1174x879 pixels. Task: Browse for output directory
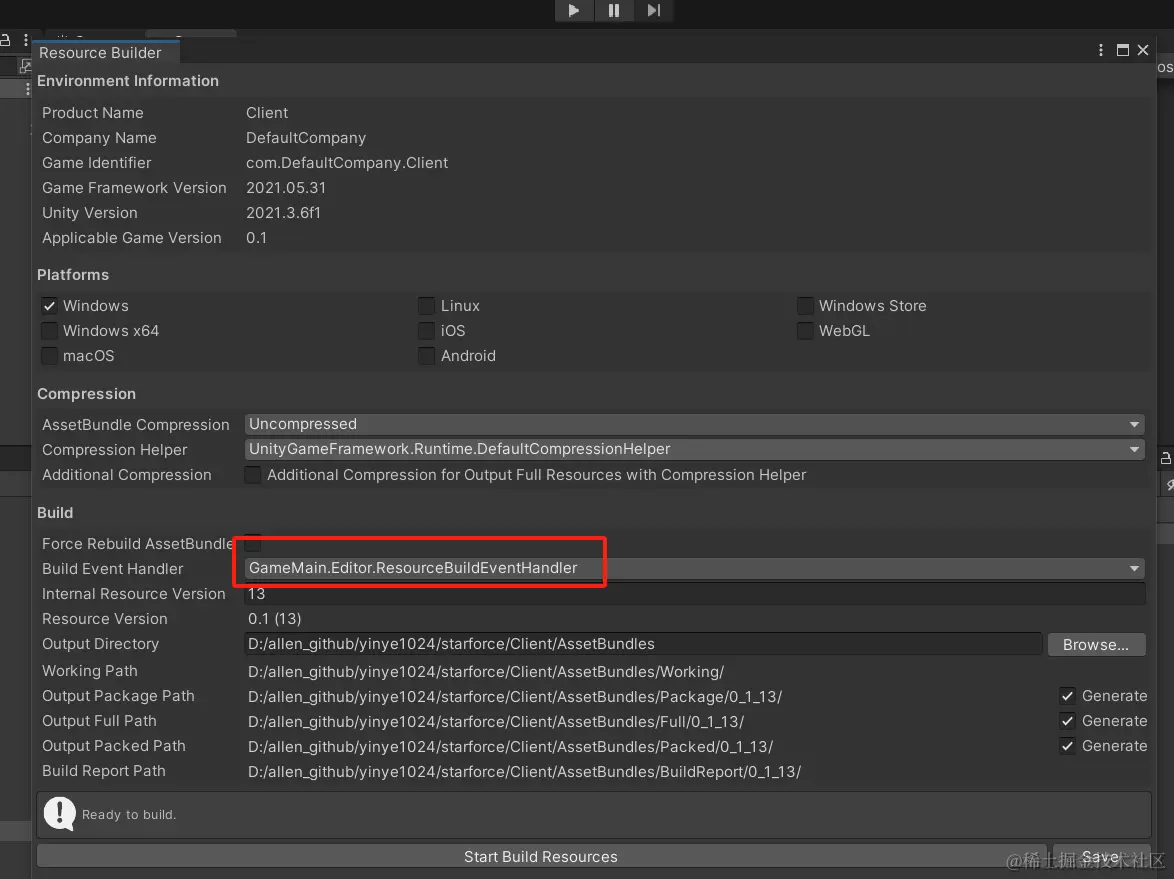(1096, 645)
